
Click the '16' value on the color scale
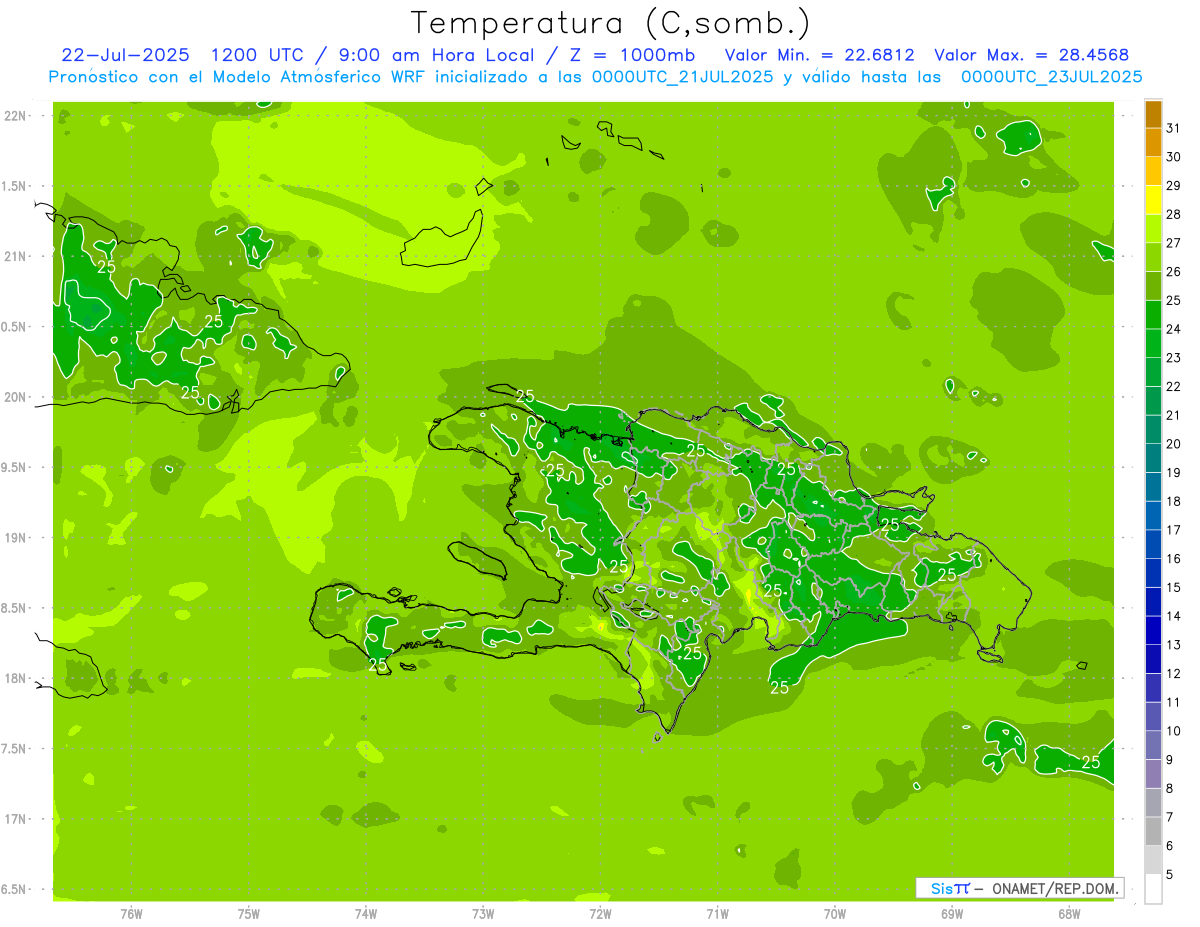pyautogui.click(x=1173, y=558)
